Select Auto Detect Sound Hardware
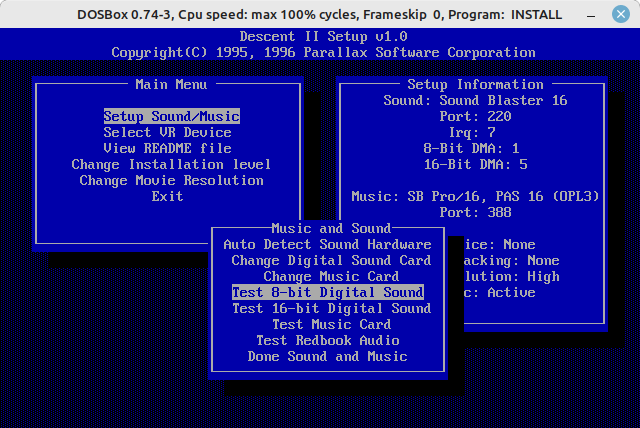 327,244
